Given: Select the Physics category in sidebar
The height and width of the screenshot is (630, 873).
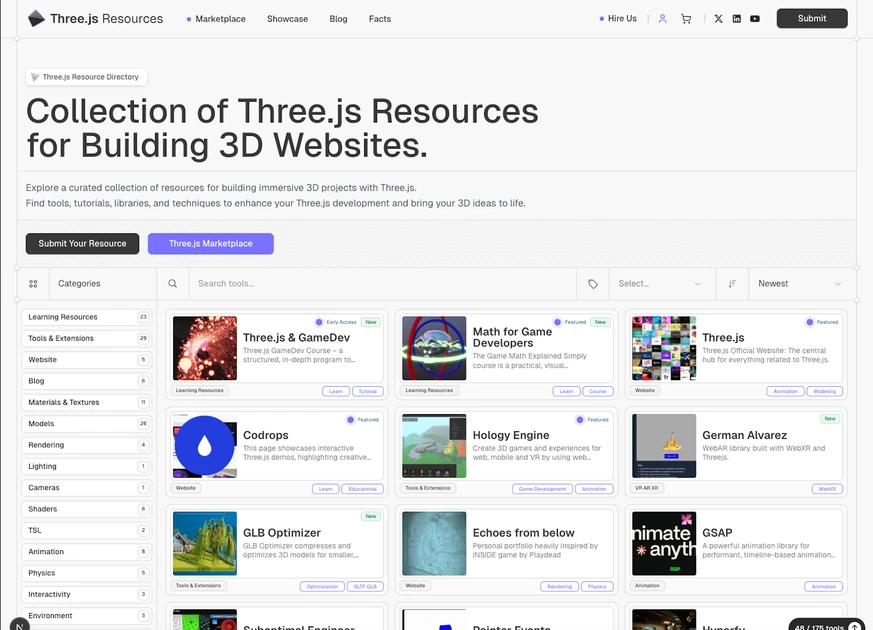Looking at the screenshot, I should pyautogui.click(x=86, y=573).
